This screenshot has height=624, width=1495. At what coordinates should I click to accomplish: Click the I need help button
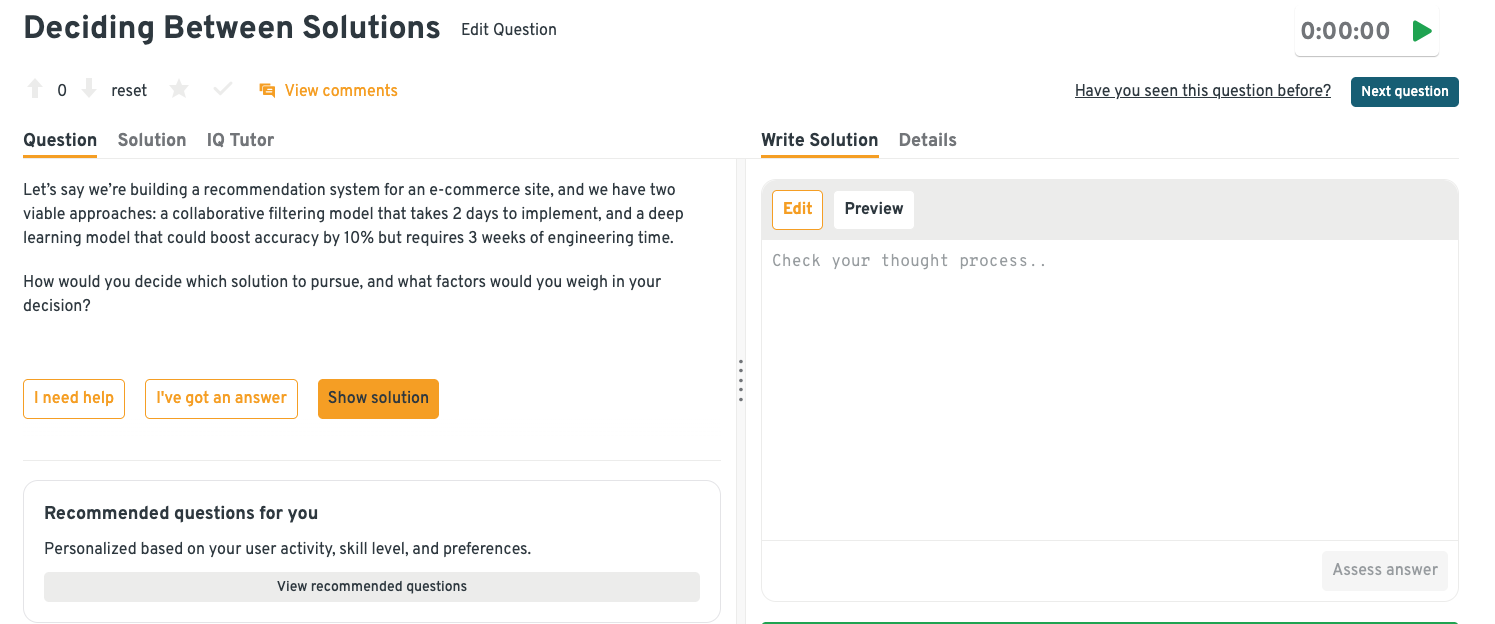(x=74, y=398)
